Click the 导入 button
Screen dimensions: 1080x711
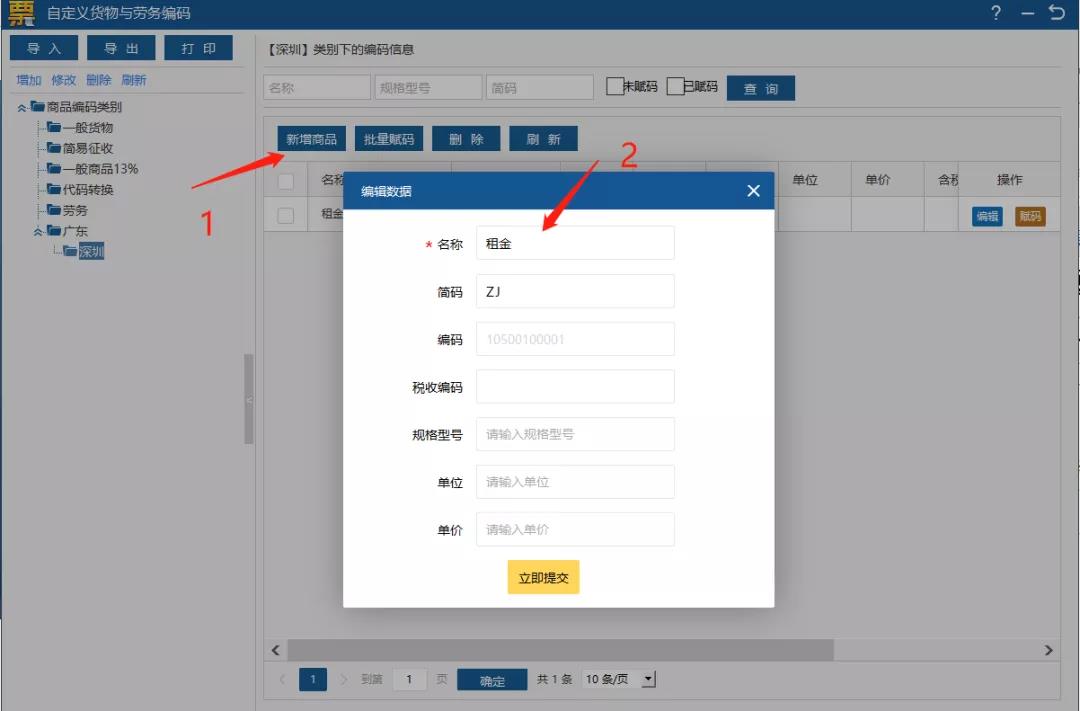44,48
